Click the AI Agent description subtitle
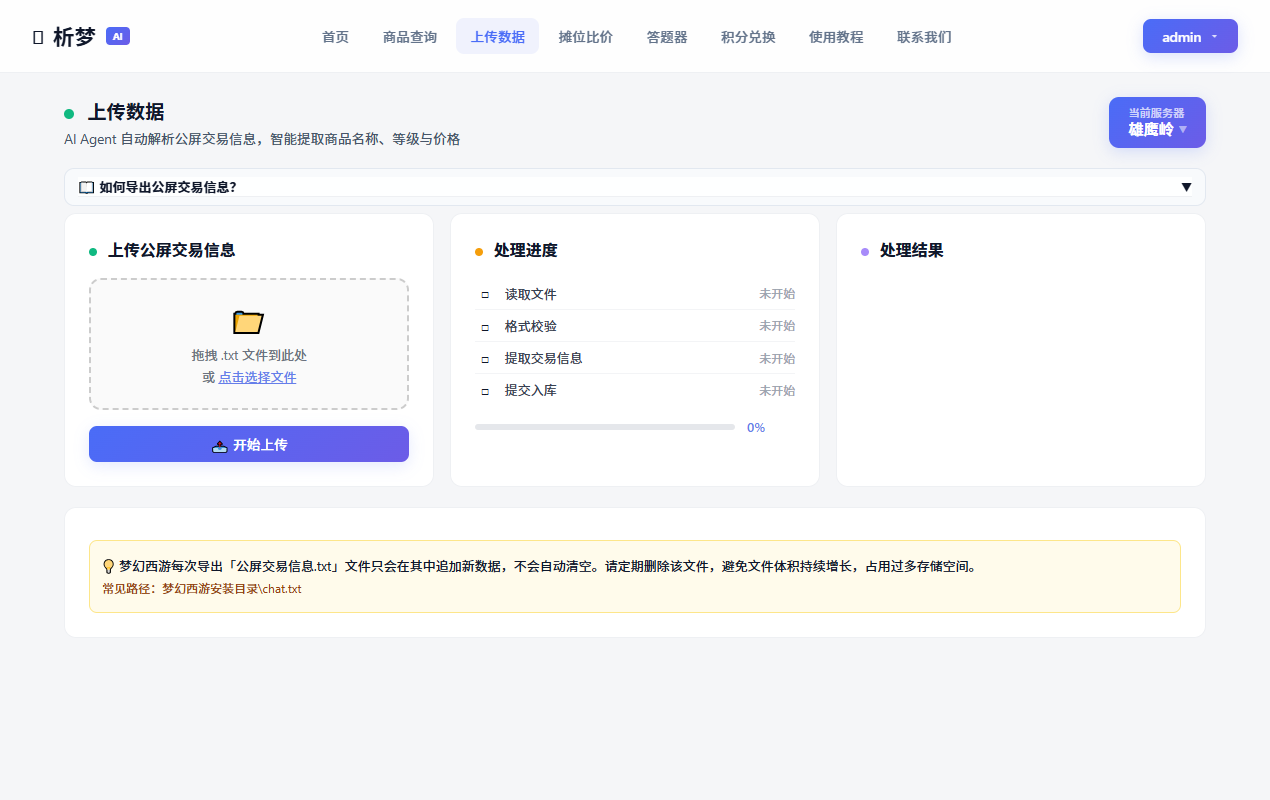This screenshot has width=1270, height=800. 262,139
